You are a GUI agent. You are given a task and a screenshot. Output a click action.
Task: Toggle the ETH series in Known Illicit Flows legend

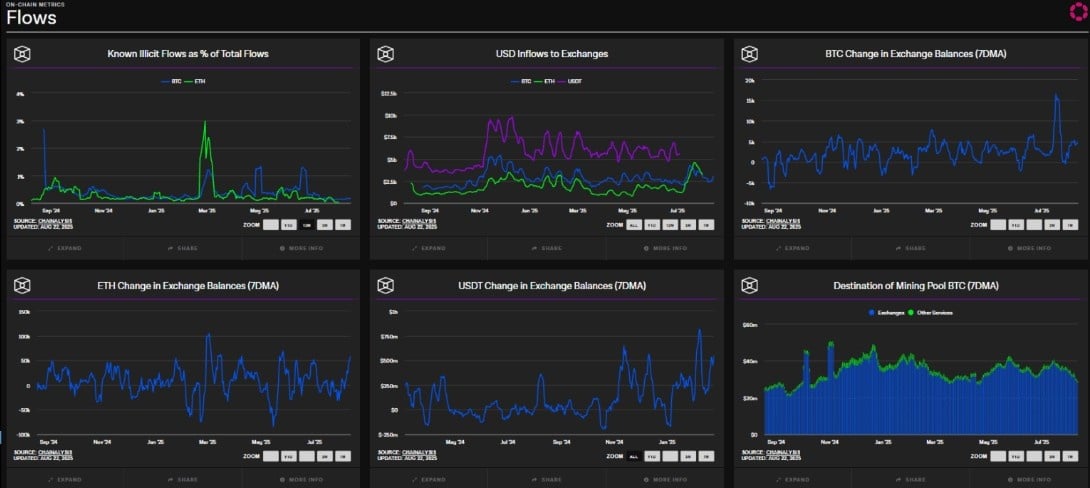[x=195, y=81]
